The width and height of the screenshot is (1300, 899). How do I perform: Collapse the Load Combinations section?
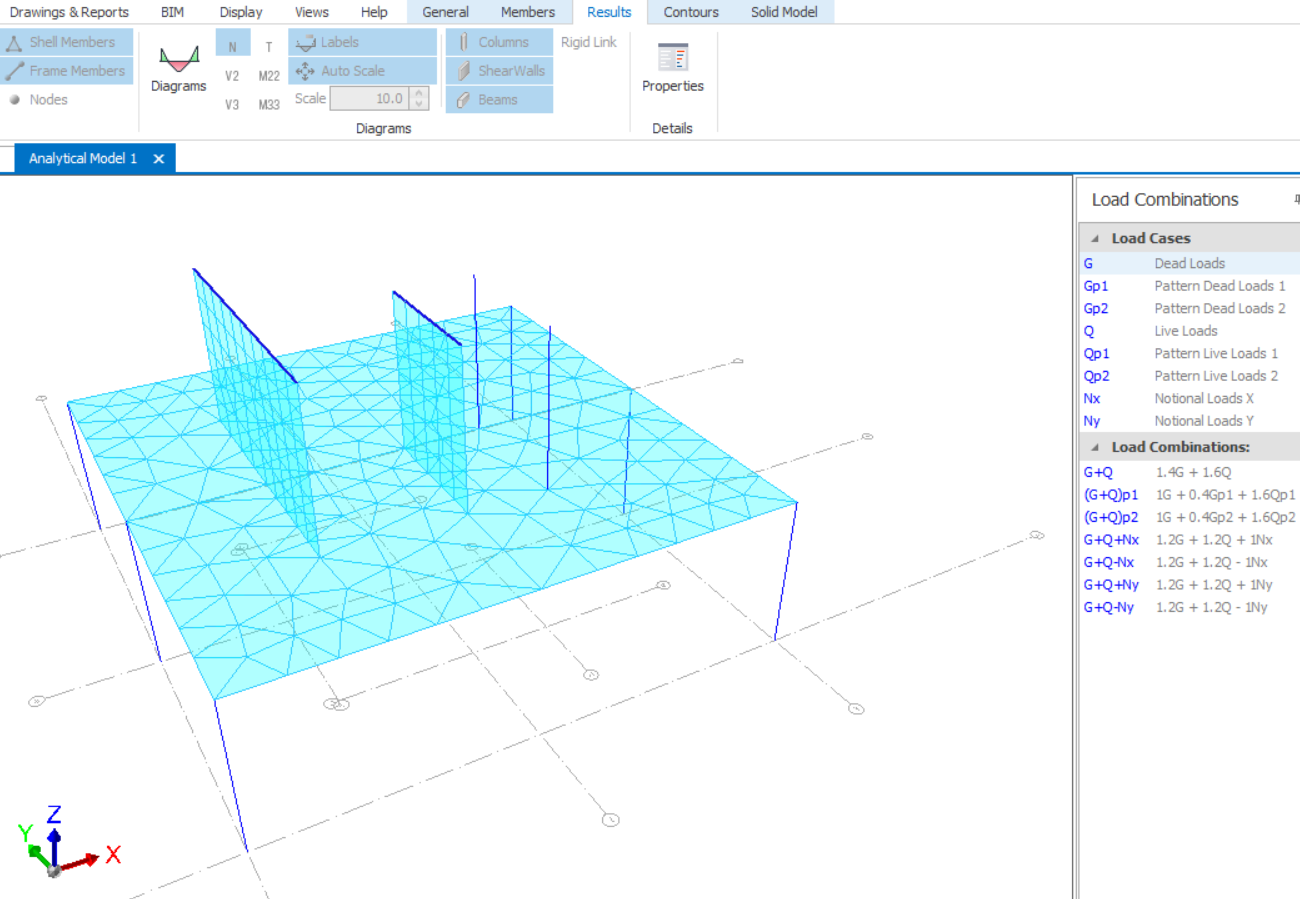(1093, 447)
